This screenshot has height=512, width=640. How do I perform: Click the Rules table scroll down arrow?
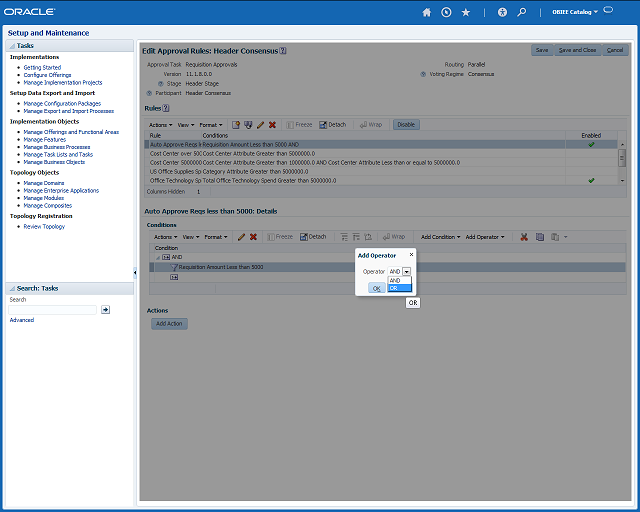click(622, 180)
